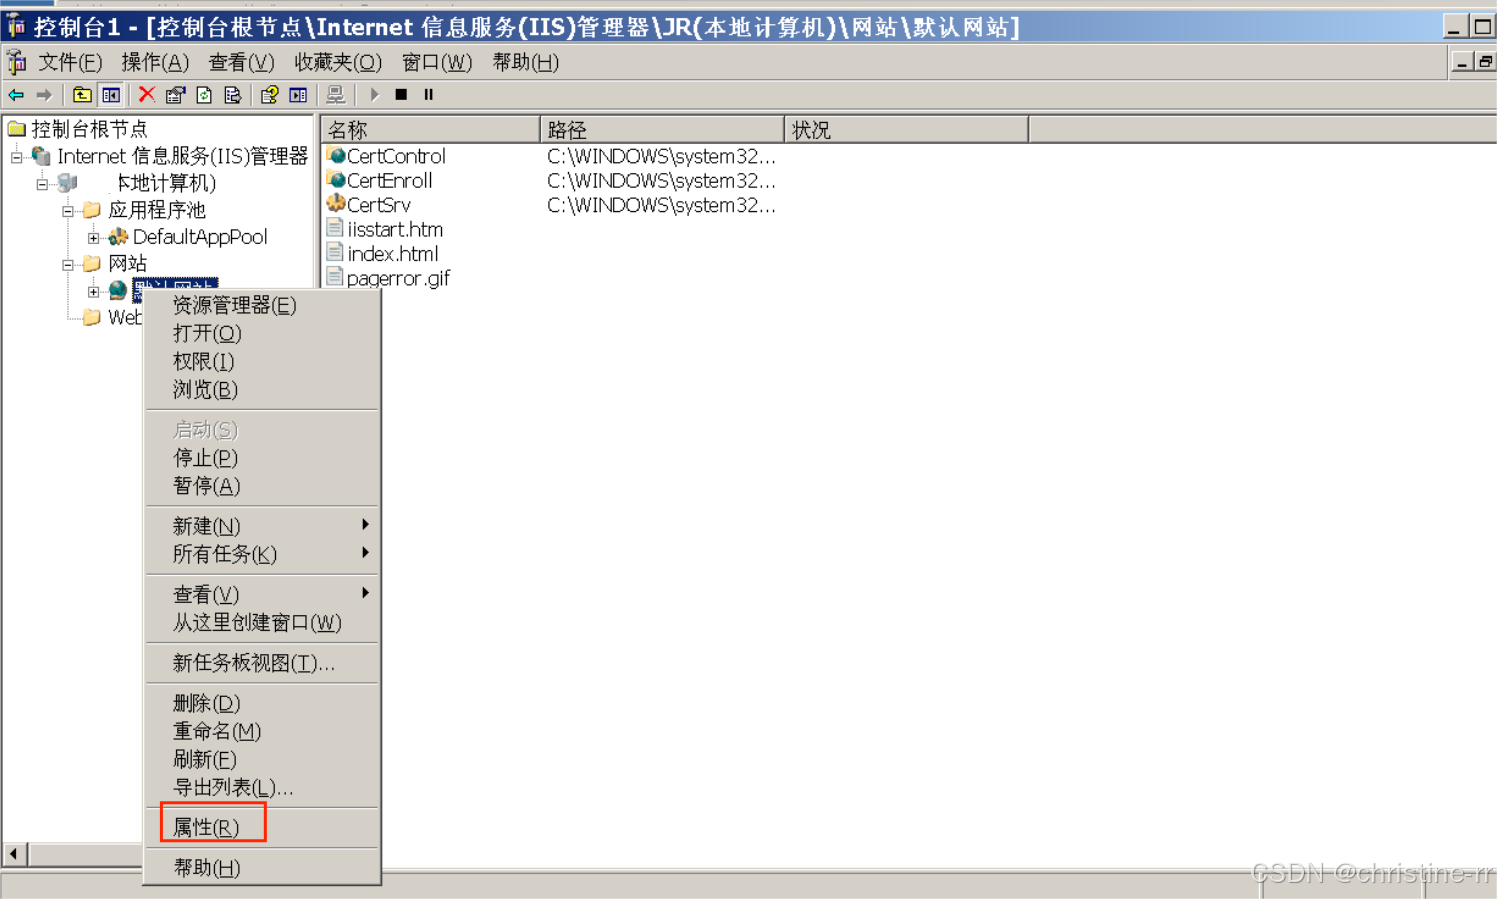Choose 暂停(A) from context menu
Image resolution: width=1497 pixels, height=899 pixels.
(x=262, y=485)
